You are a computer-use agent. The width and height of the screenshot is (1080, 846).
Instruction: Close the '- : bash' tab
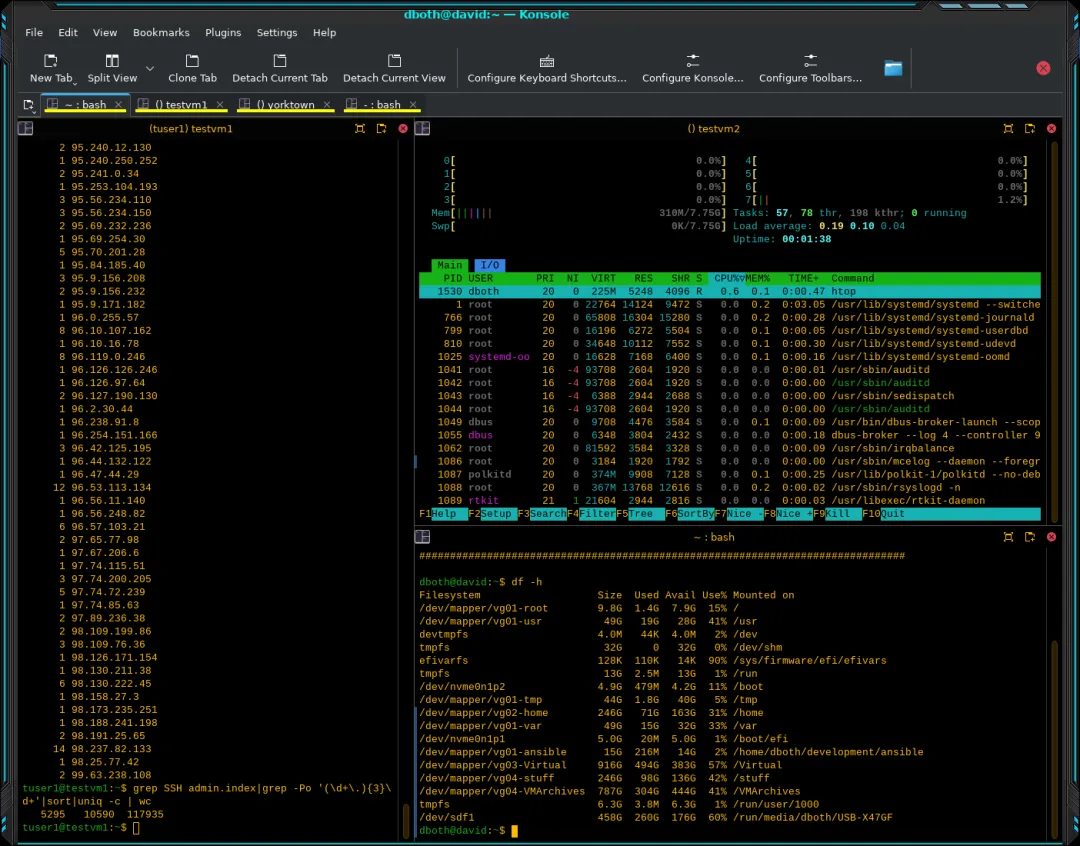click(x=413, y=105)
